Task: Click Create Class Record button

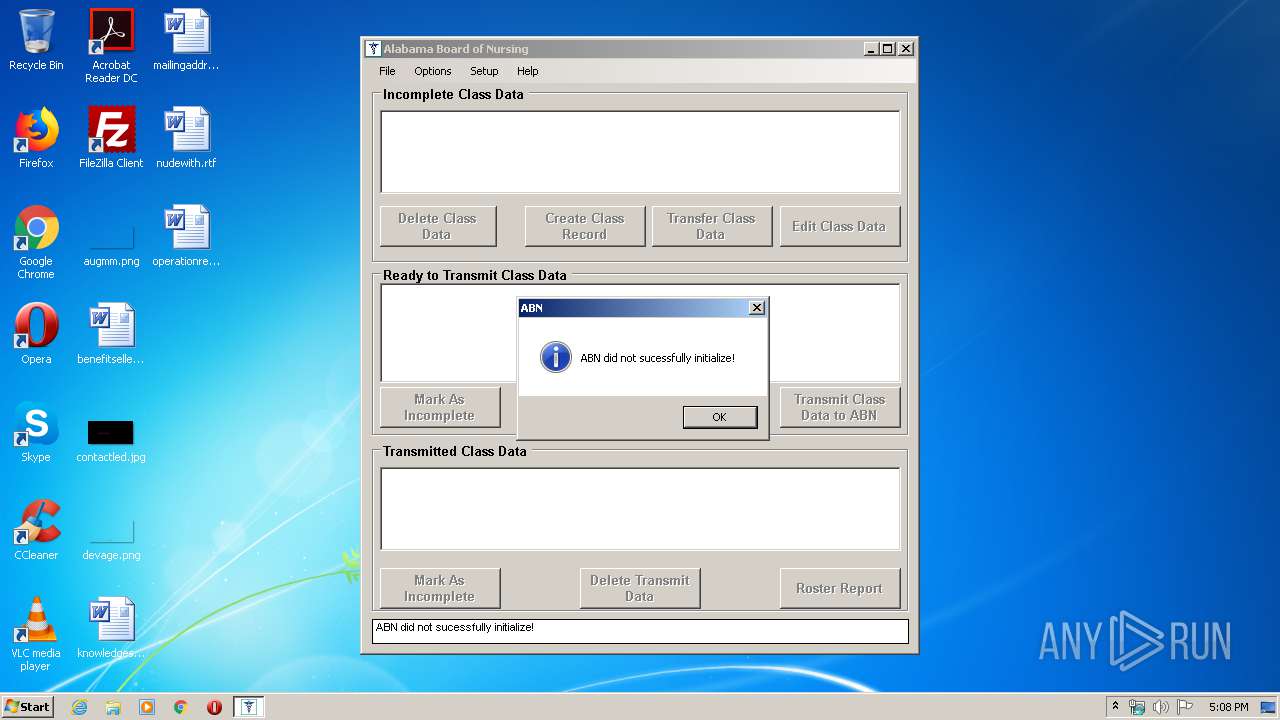Action: [x=585, y=226]
